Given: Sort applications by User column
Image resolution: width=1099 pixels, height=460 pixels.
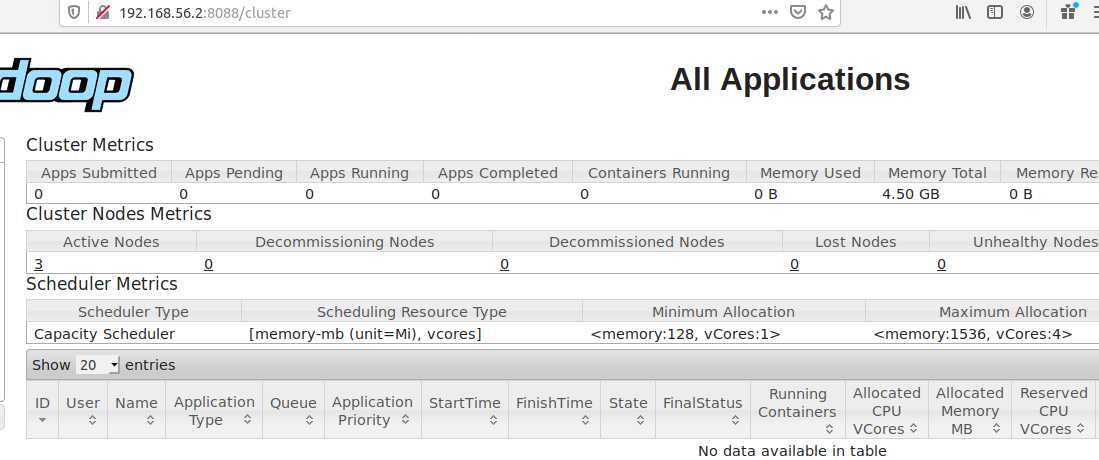Looking at the screenshot, I should pos(83,411).
